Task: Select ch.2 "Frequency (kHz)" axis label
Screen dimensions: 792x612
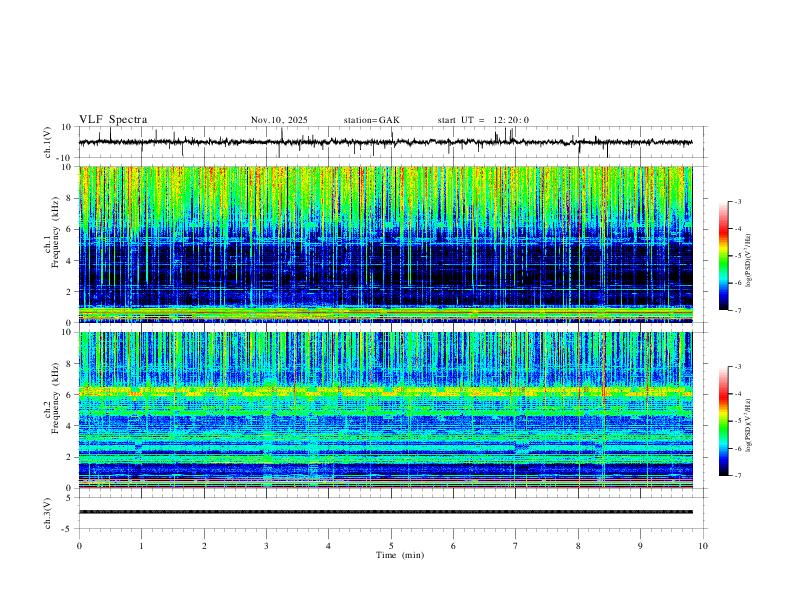Action: [x=55, y=398]
